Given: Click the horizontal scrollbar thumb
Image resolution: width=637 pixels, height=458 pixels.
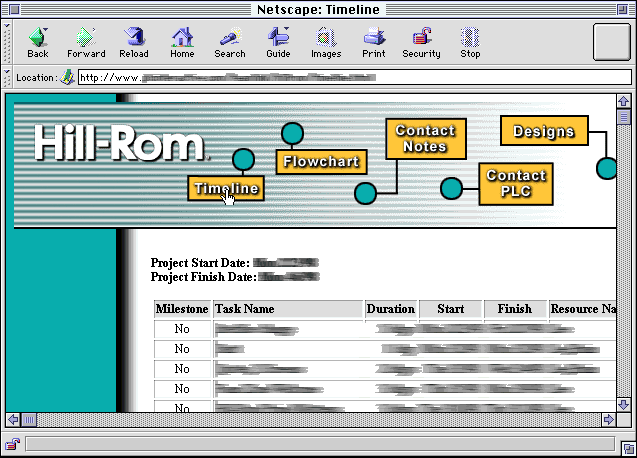Looking at the screenshot, I should click(x=29, y=419).
